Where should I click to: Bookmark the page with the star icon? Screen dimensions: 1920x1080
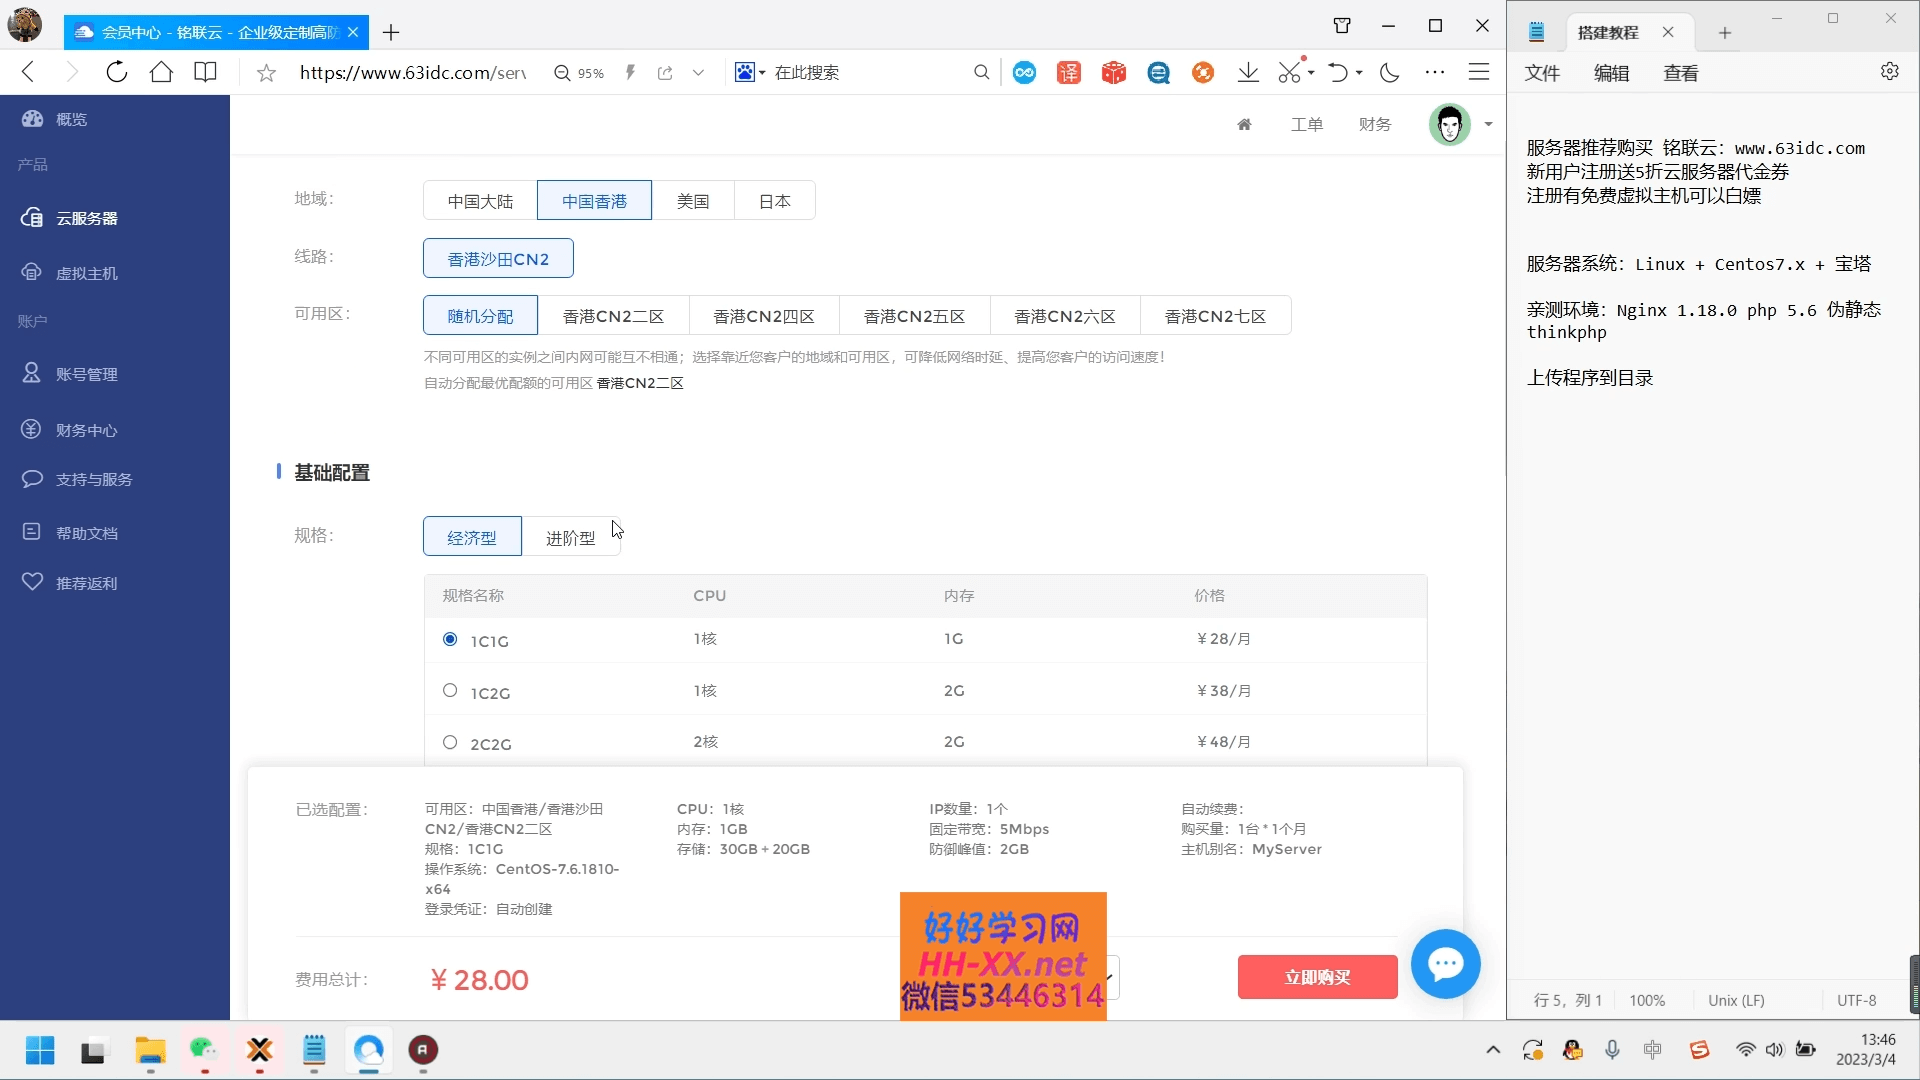(266, 73)
